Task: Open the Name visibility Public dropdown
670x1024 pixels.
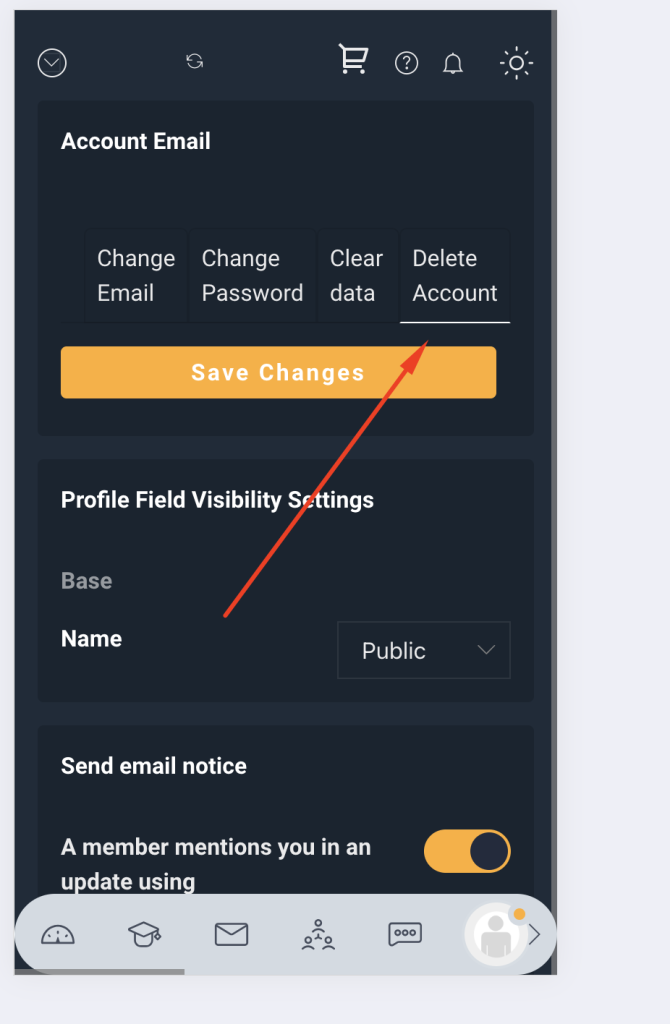Action: (x=424, y=650)
